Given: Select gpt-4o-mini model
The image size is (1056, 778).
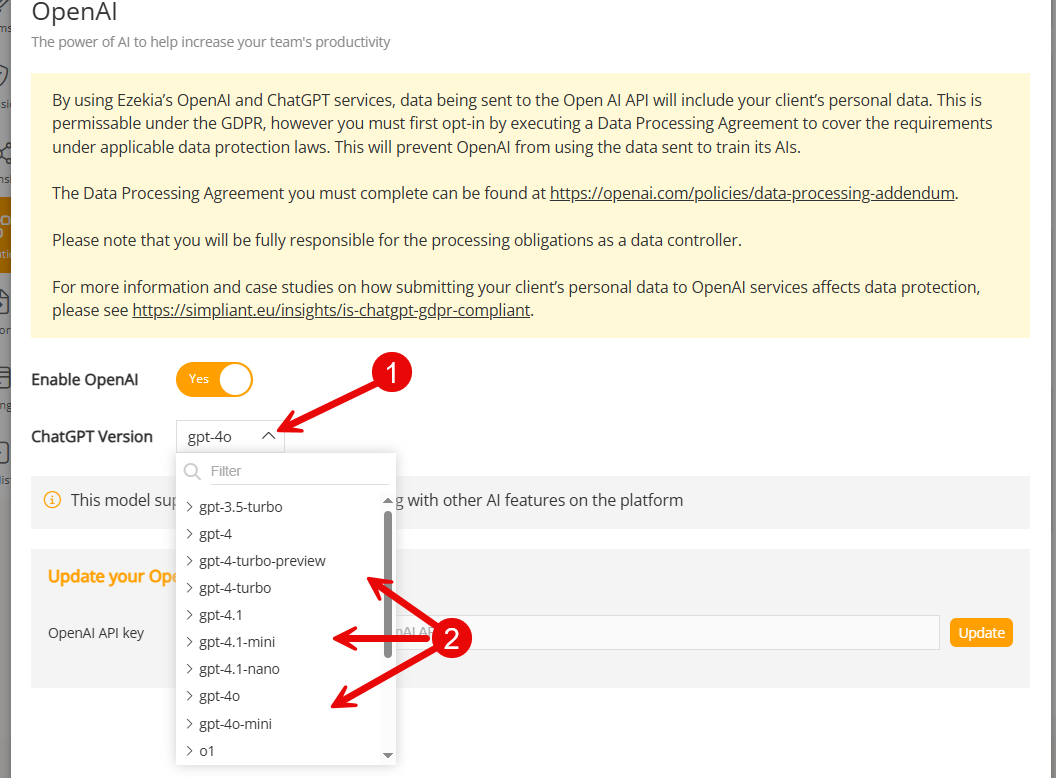Looking at the screenshot, I should point(235,724).
